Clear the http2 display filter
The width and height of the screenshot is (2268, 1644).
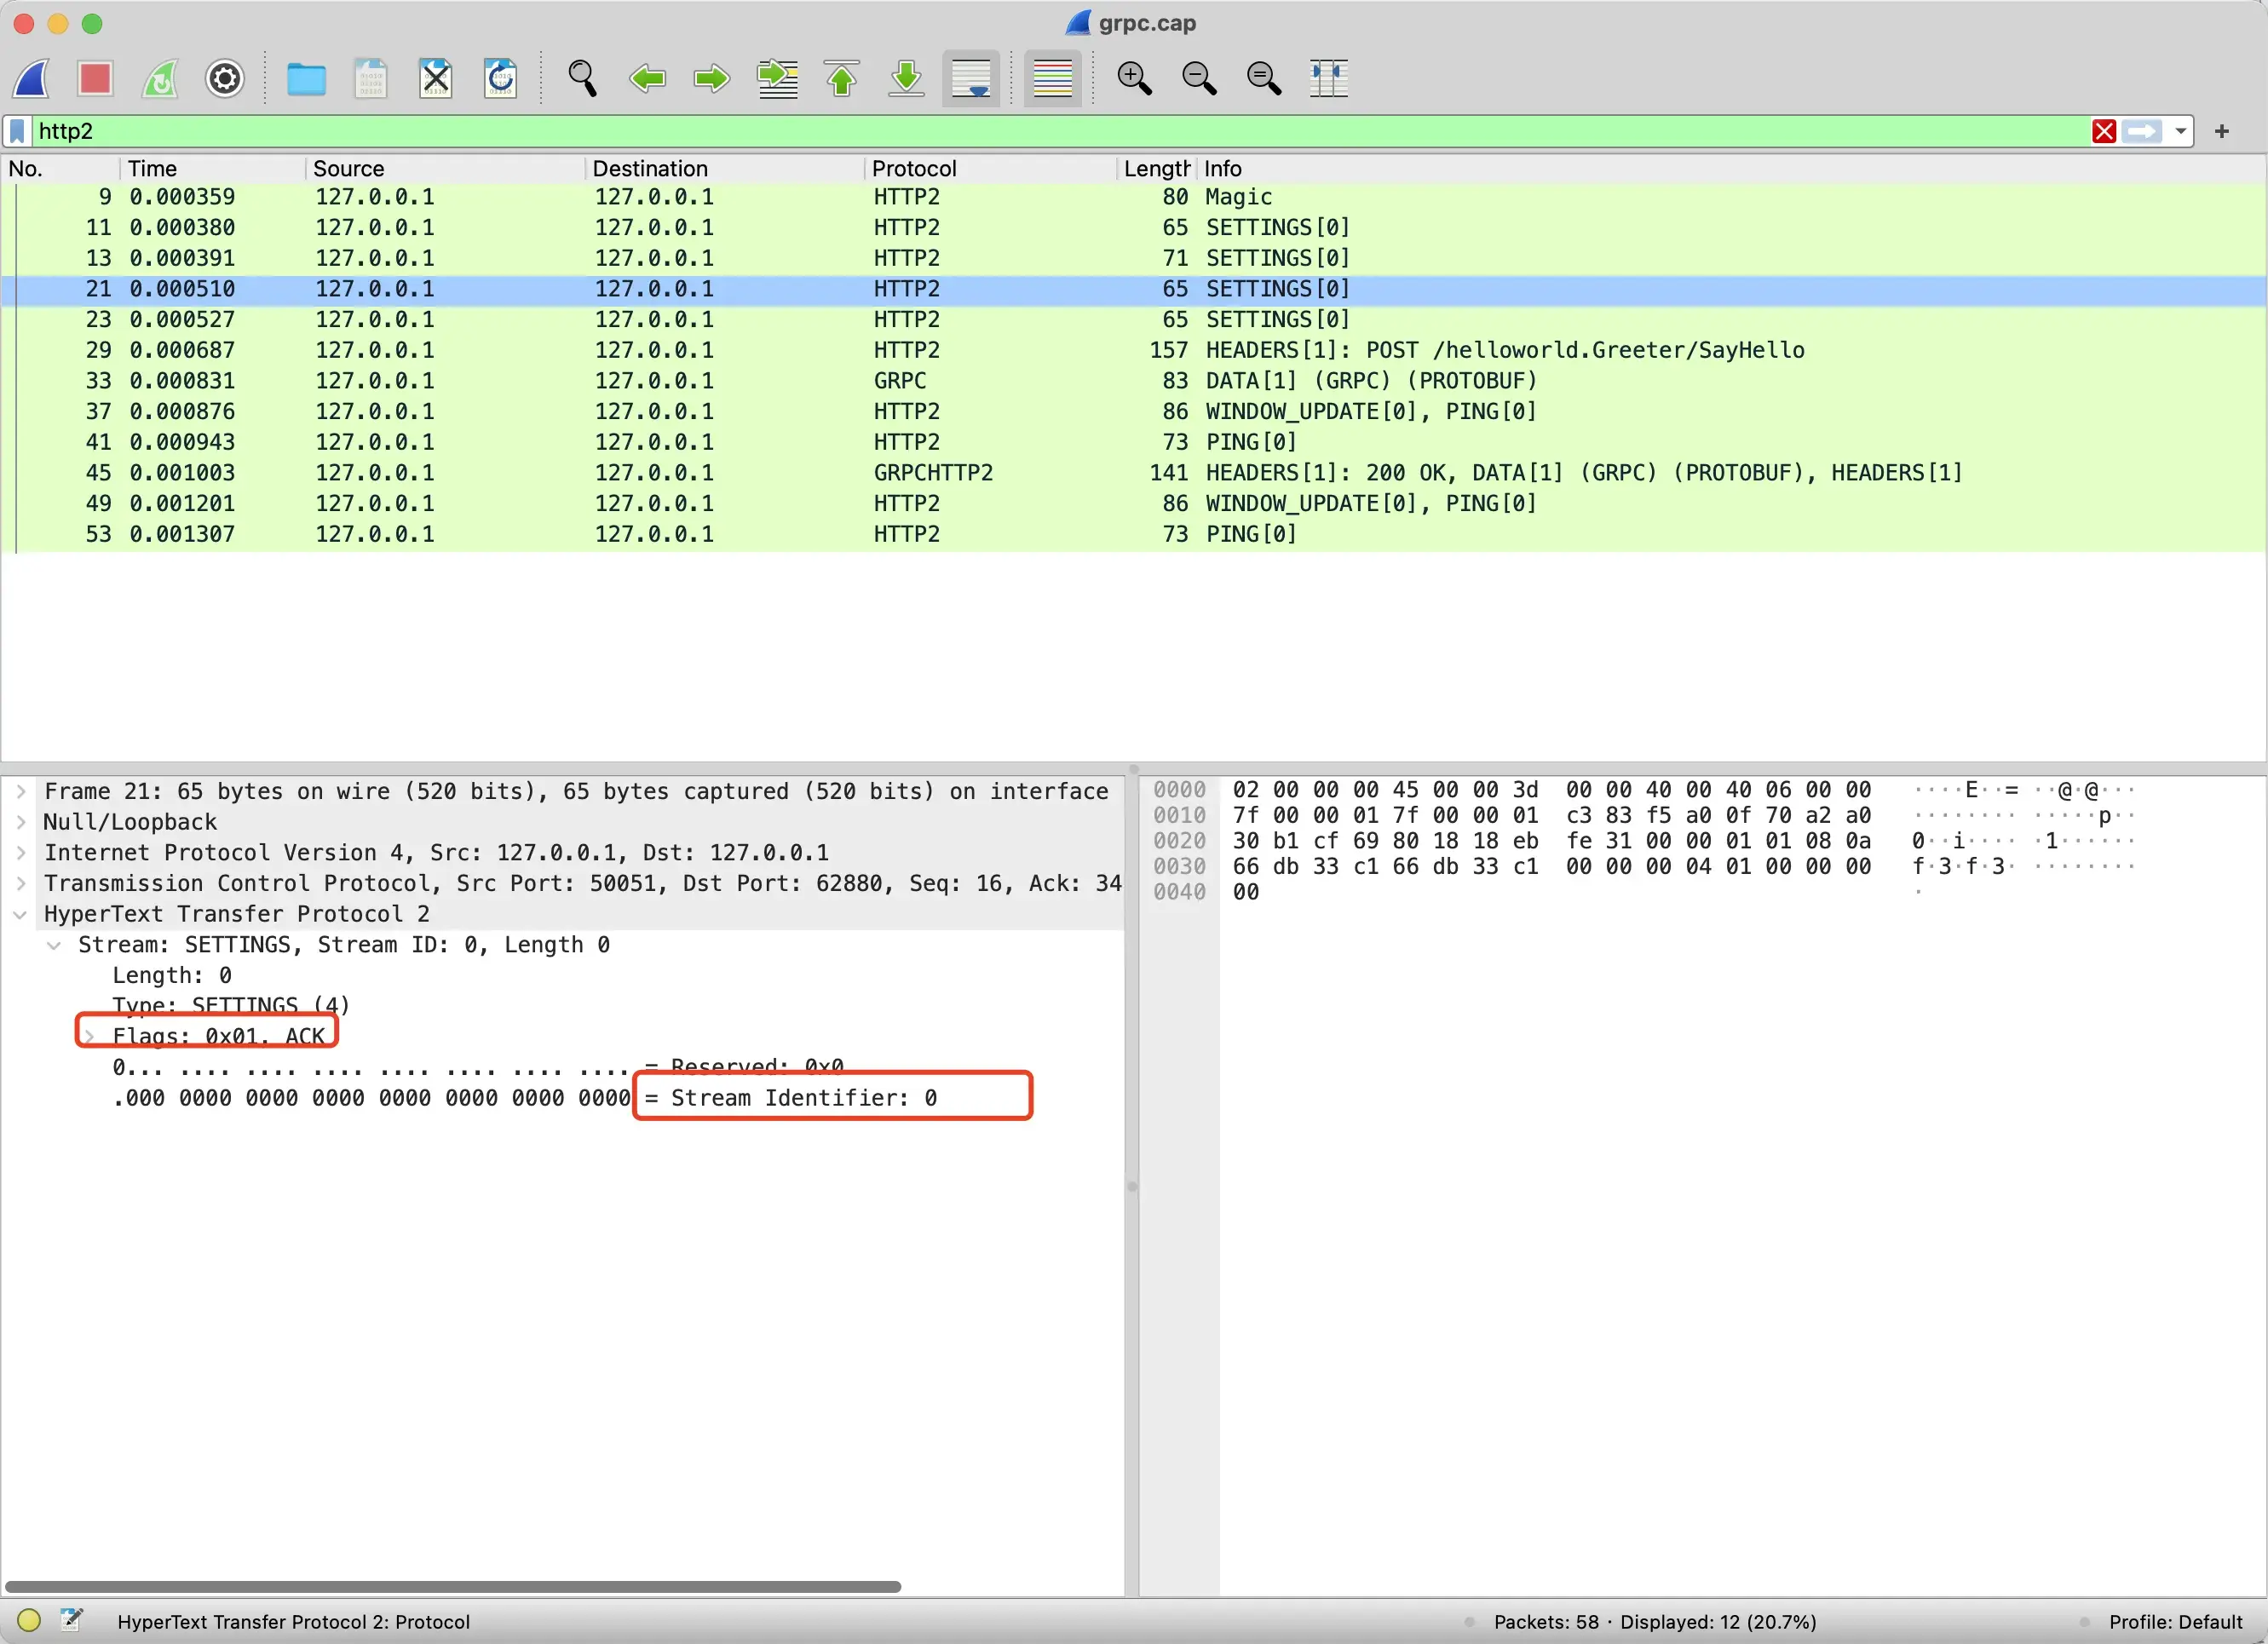tap(2104, 131)
